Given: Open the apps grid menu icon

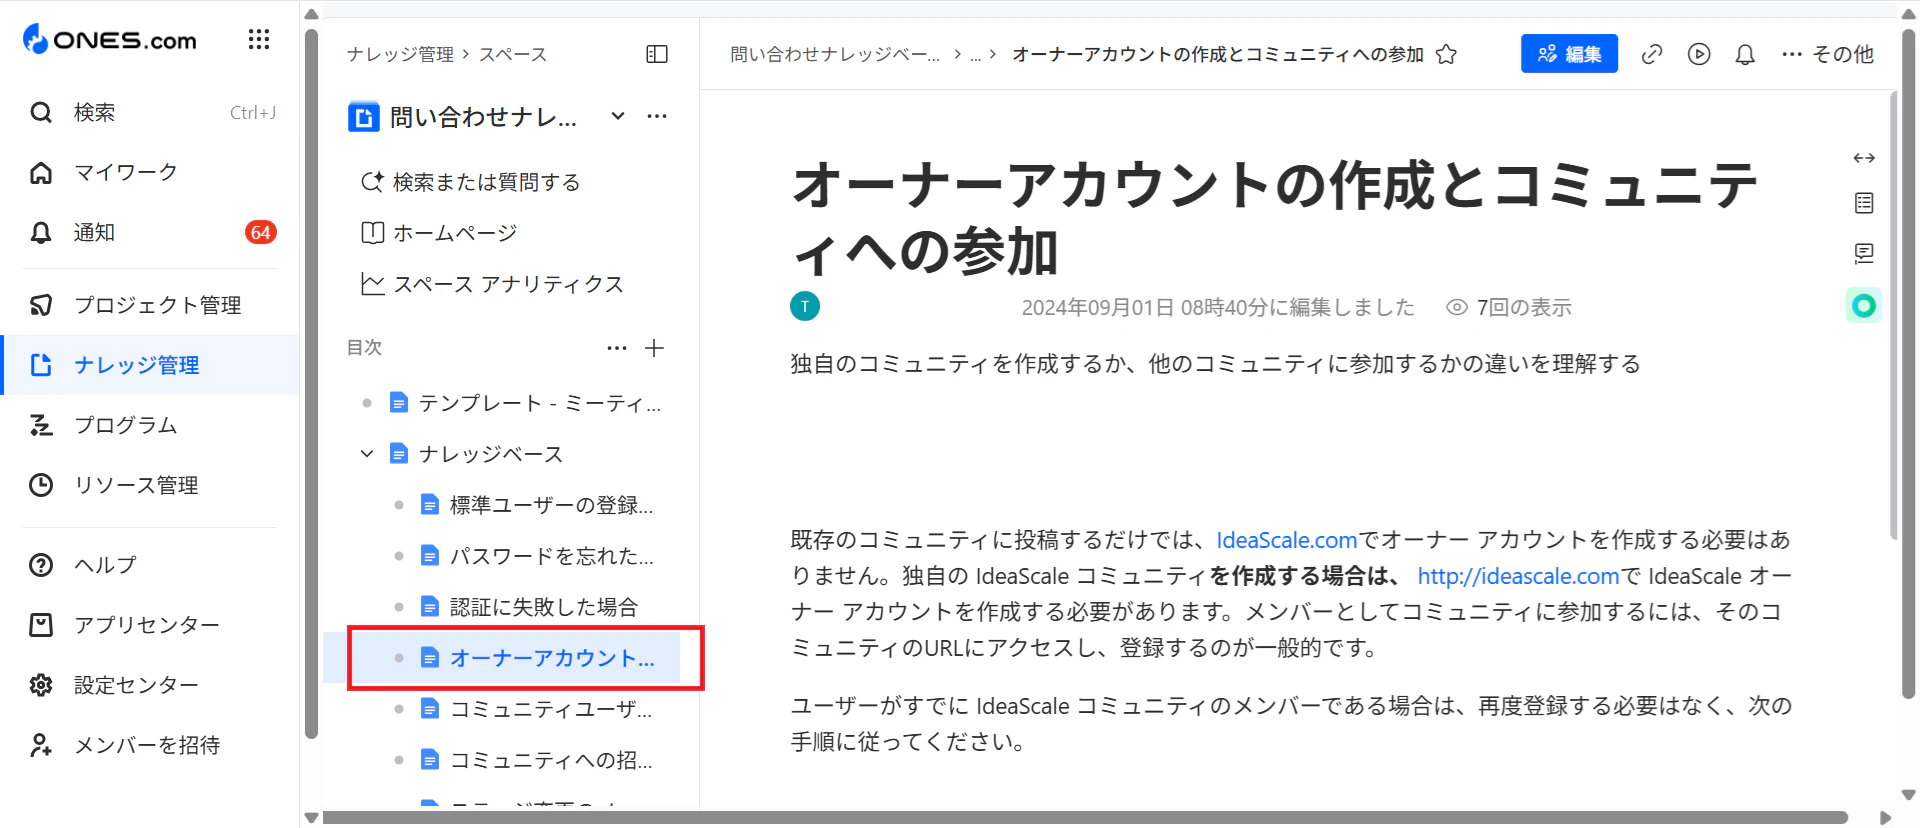Looking at the screenshot, I should tap(259, 40).
